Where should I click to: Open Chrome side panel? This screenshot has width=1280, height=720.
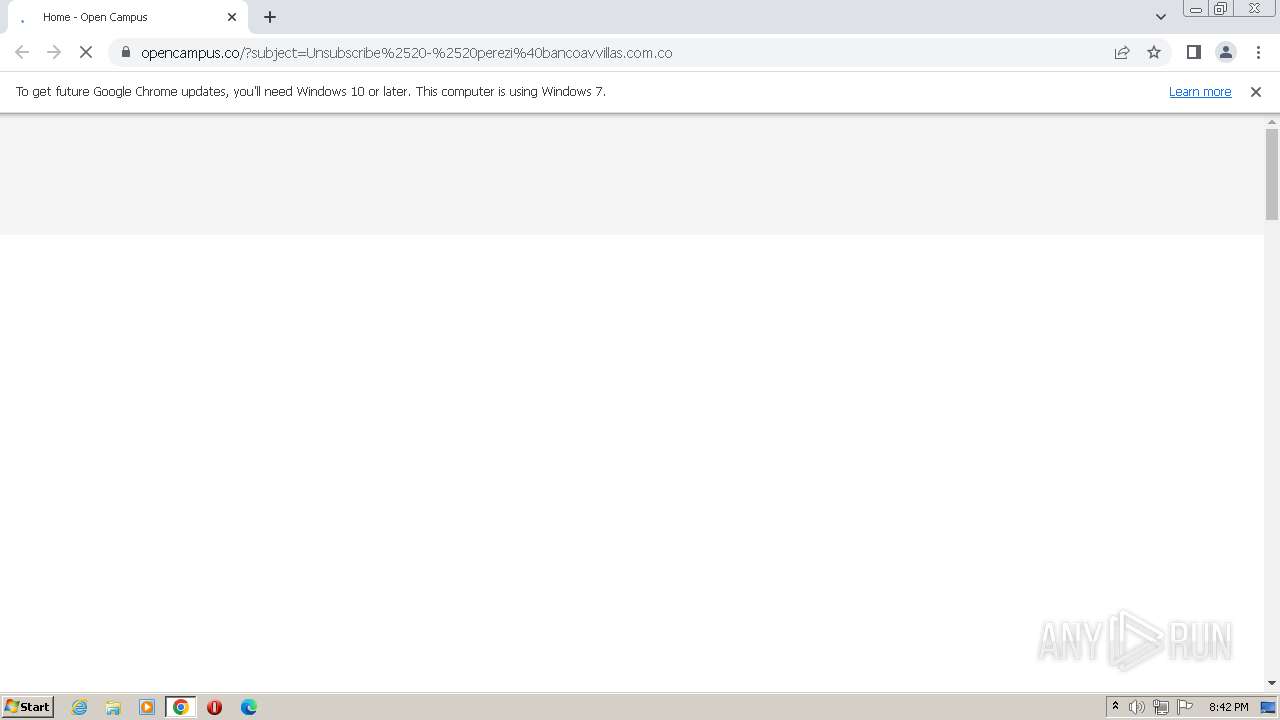(x=1193, y=52)
